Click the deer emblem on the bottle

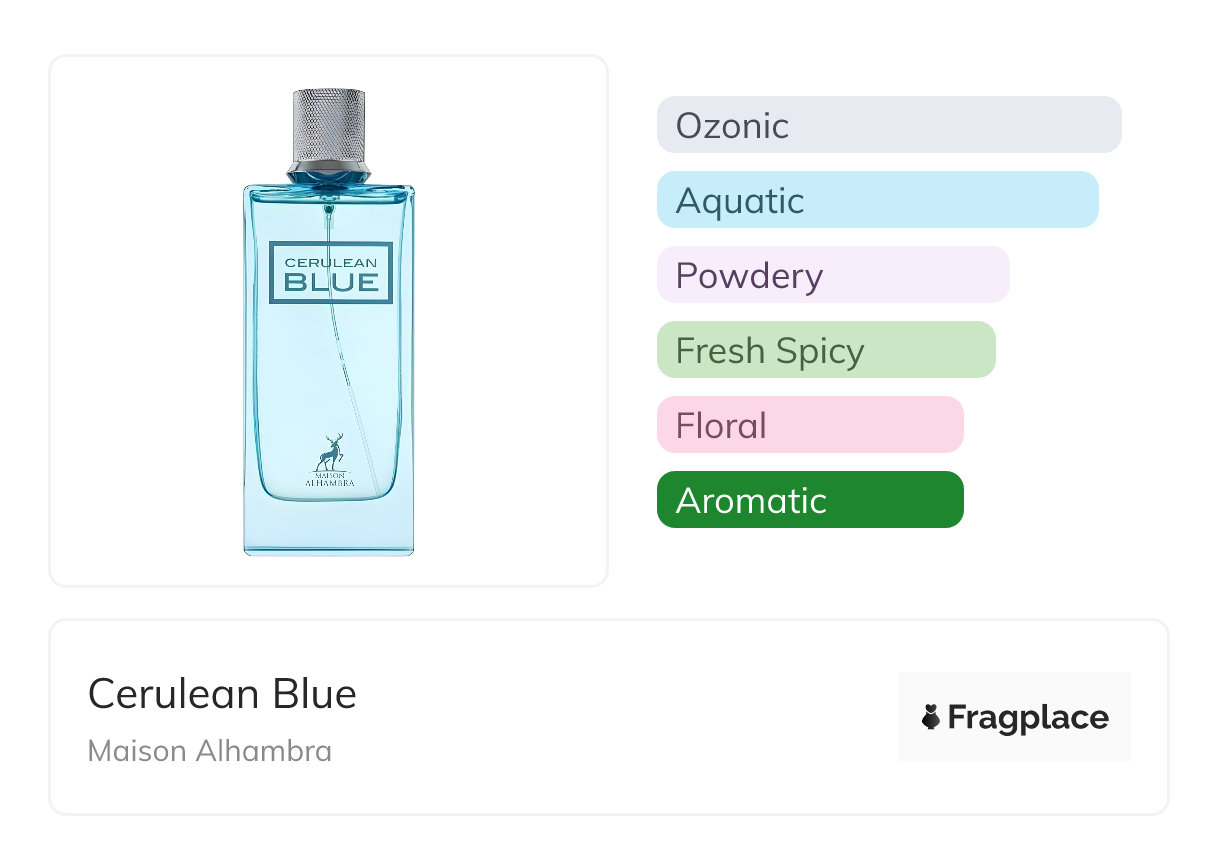point(329,453)
